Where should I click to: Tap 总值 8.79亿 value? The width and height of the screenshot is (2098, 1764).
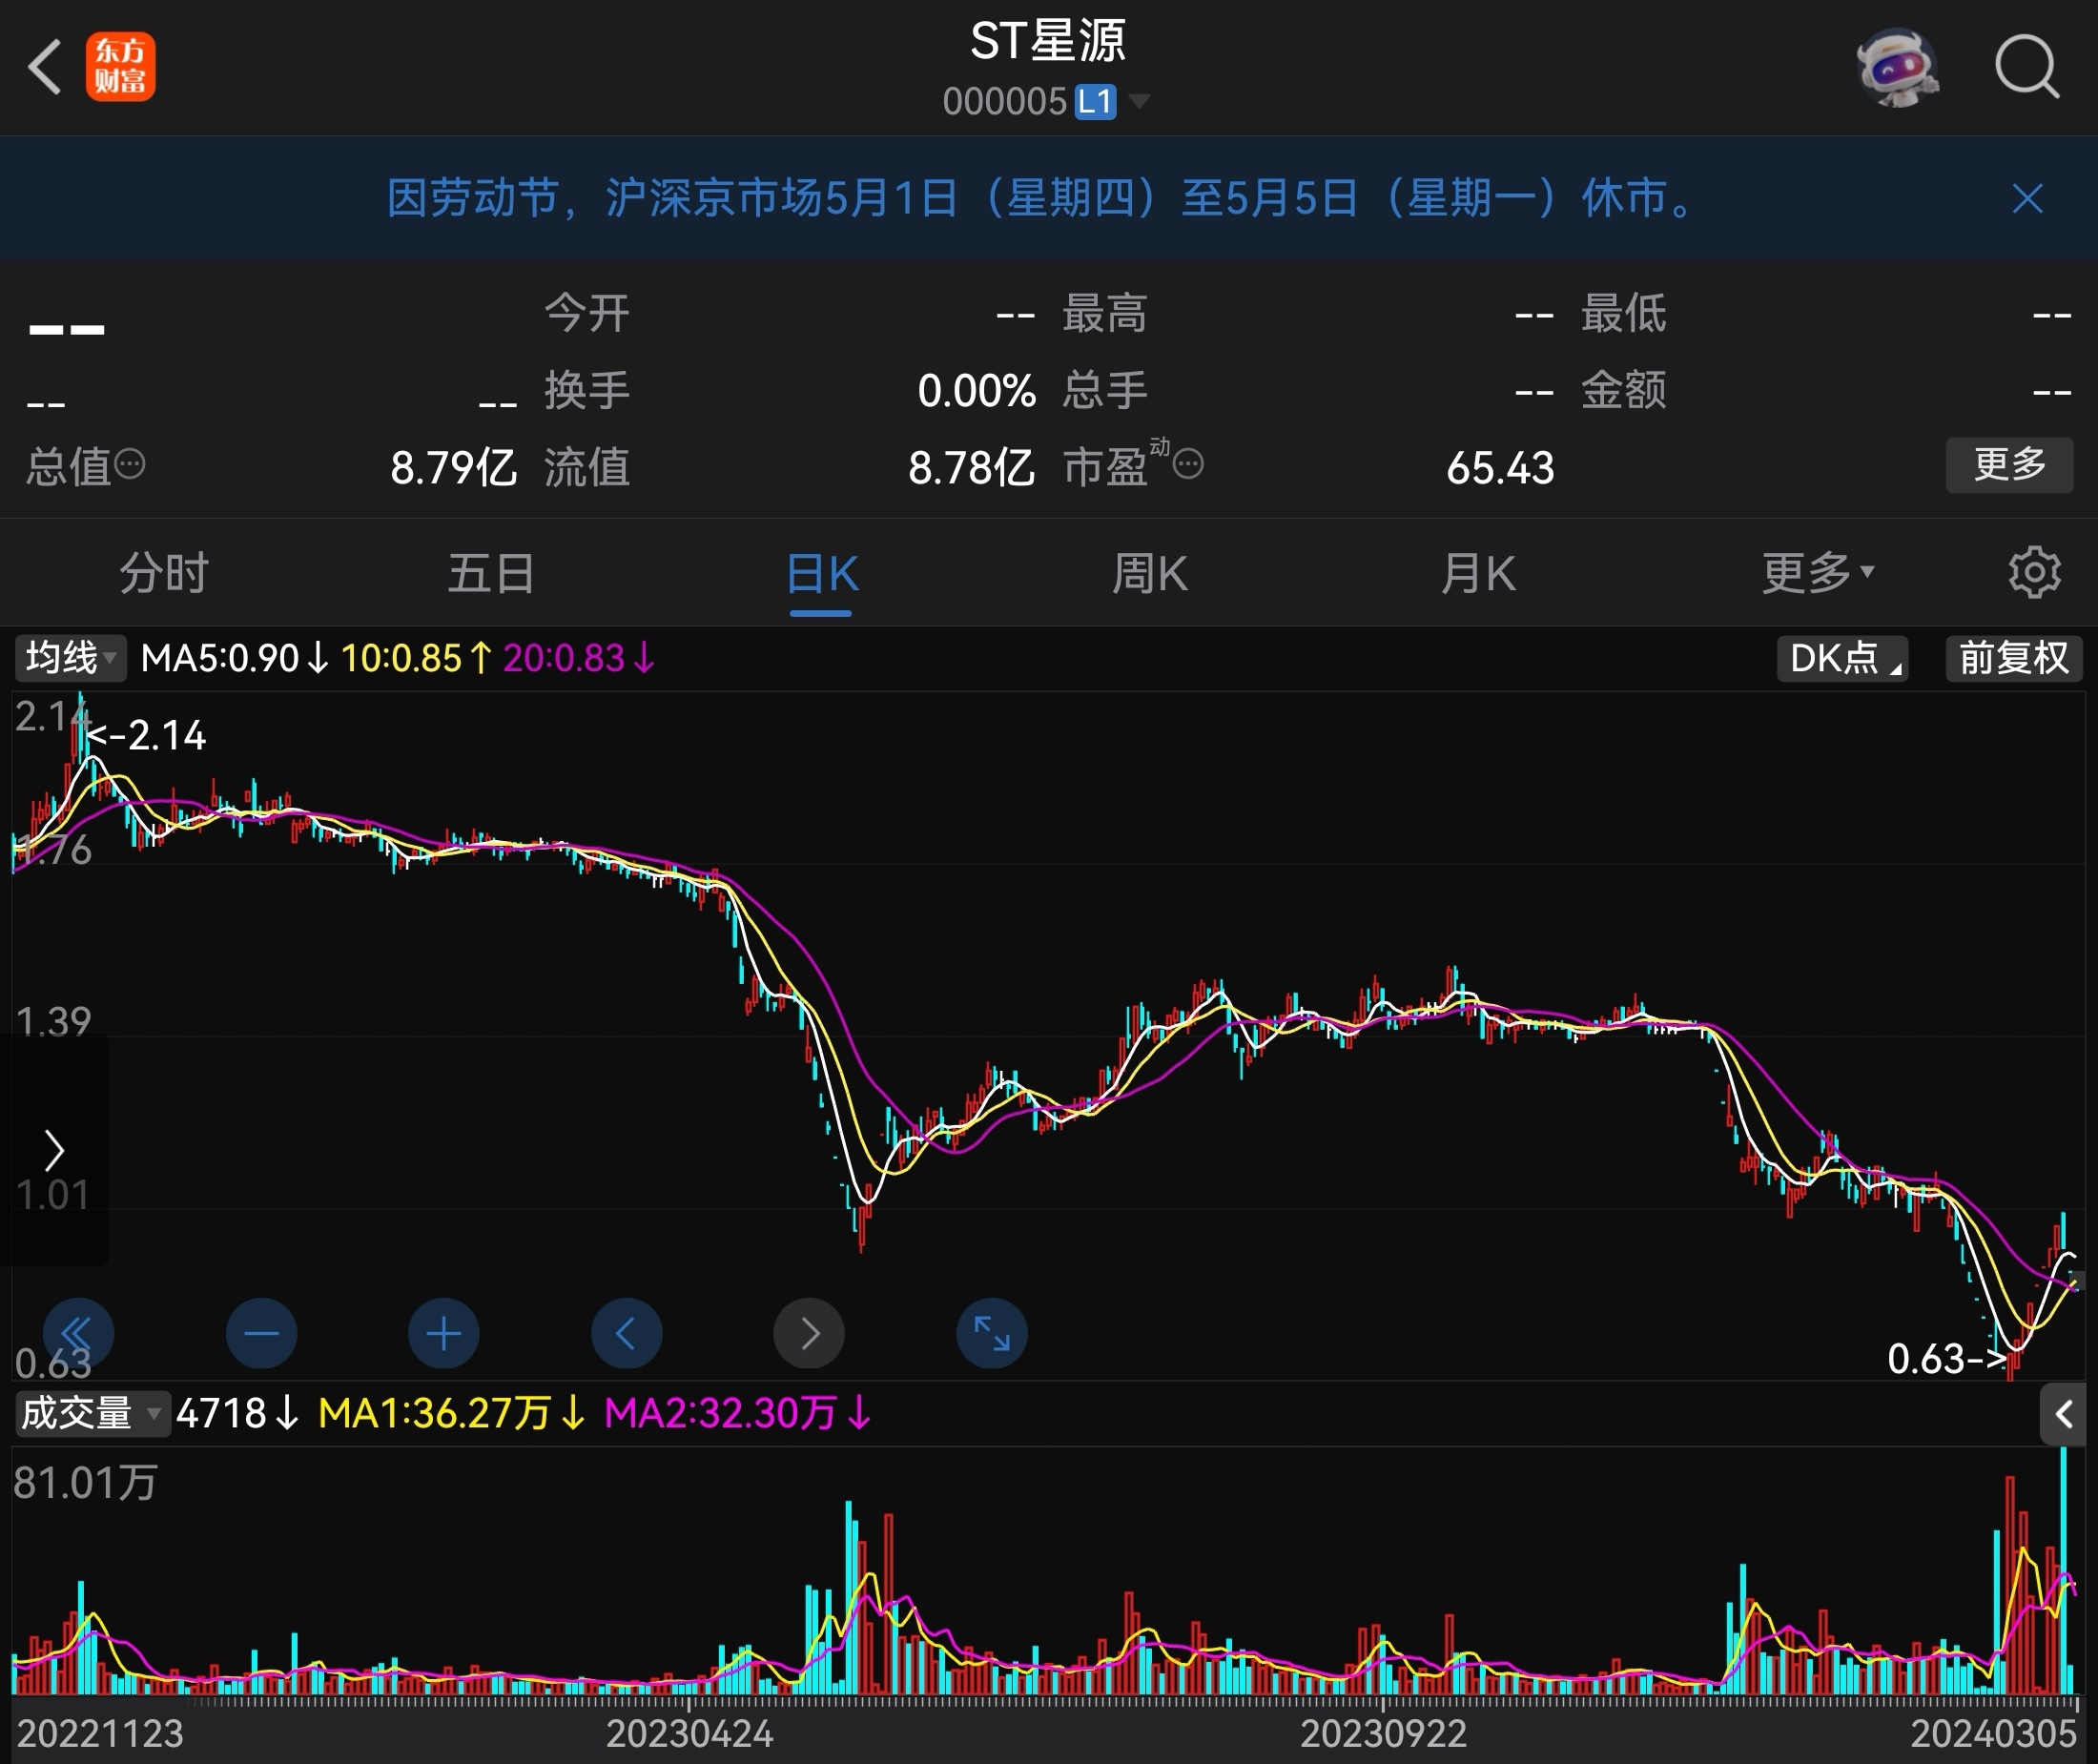click(x=453, y=467)
